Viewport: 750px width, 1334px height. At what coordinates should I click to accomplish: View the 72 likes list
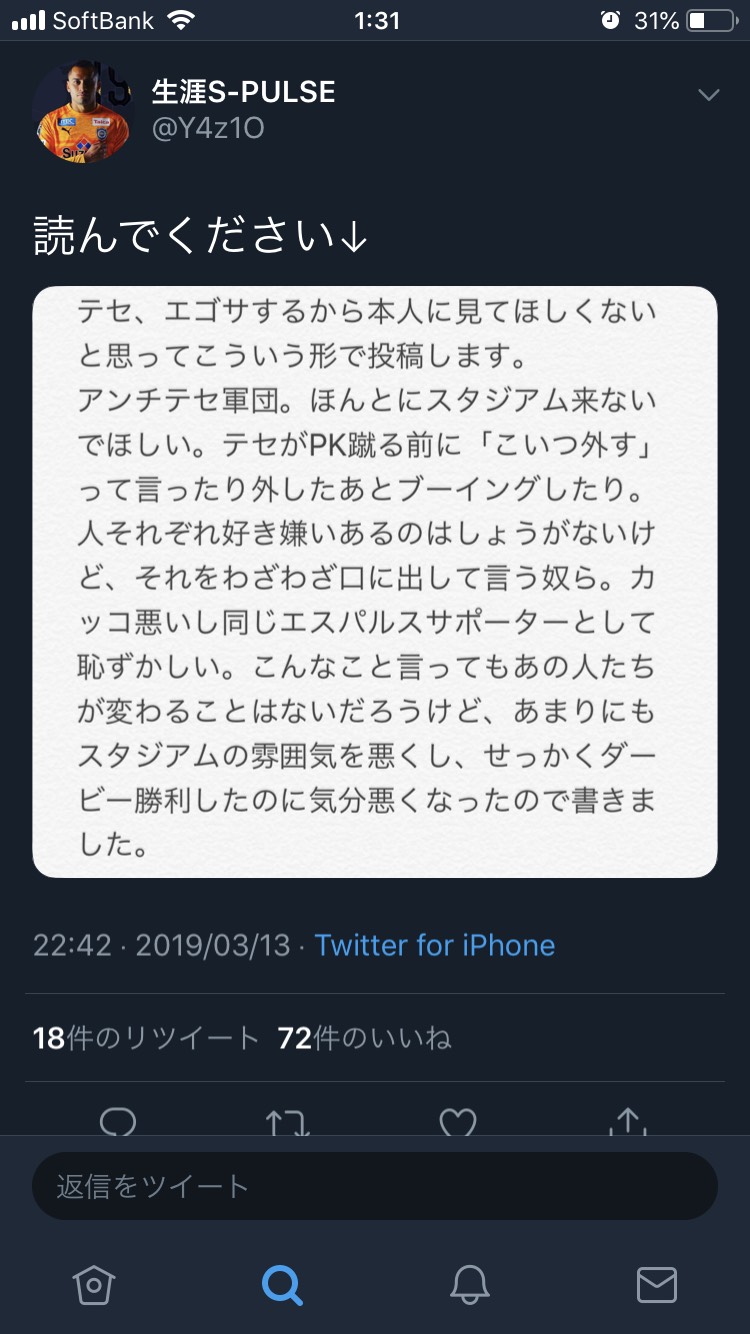point(364,1038)
